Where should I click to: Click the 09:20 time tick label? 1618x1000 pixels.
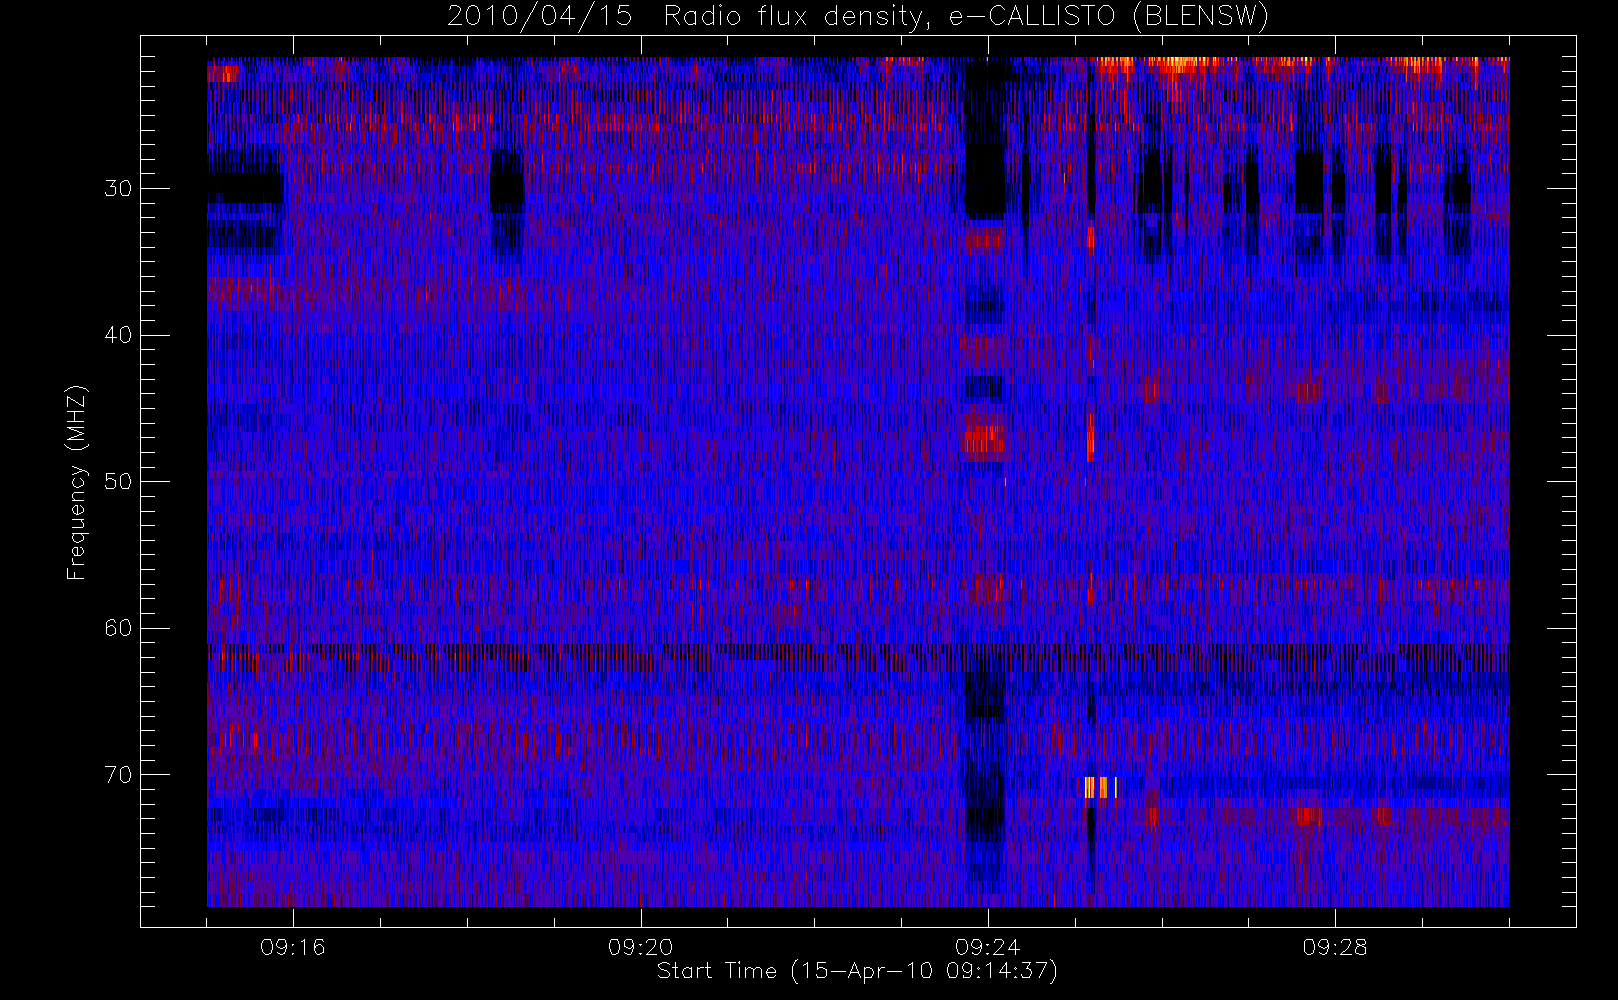640,947
